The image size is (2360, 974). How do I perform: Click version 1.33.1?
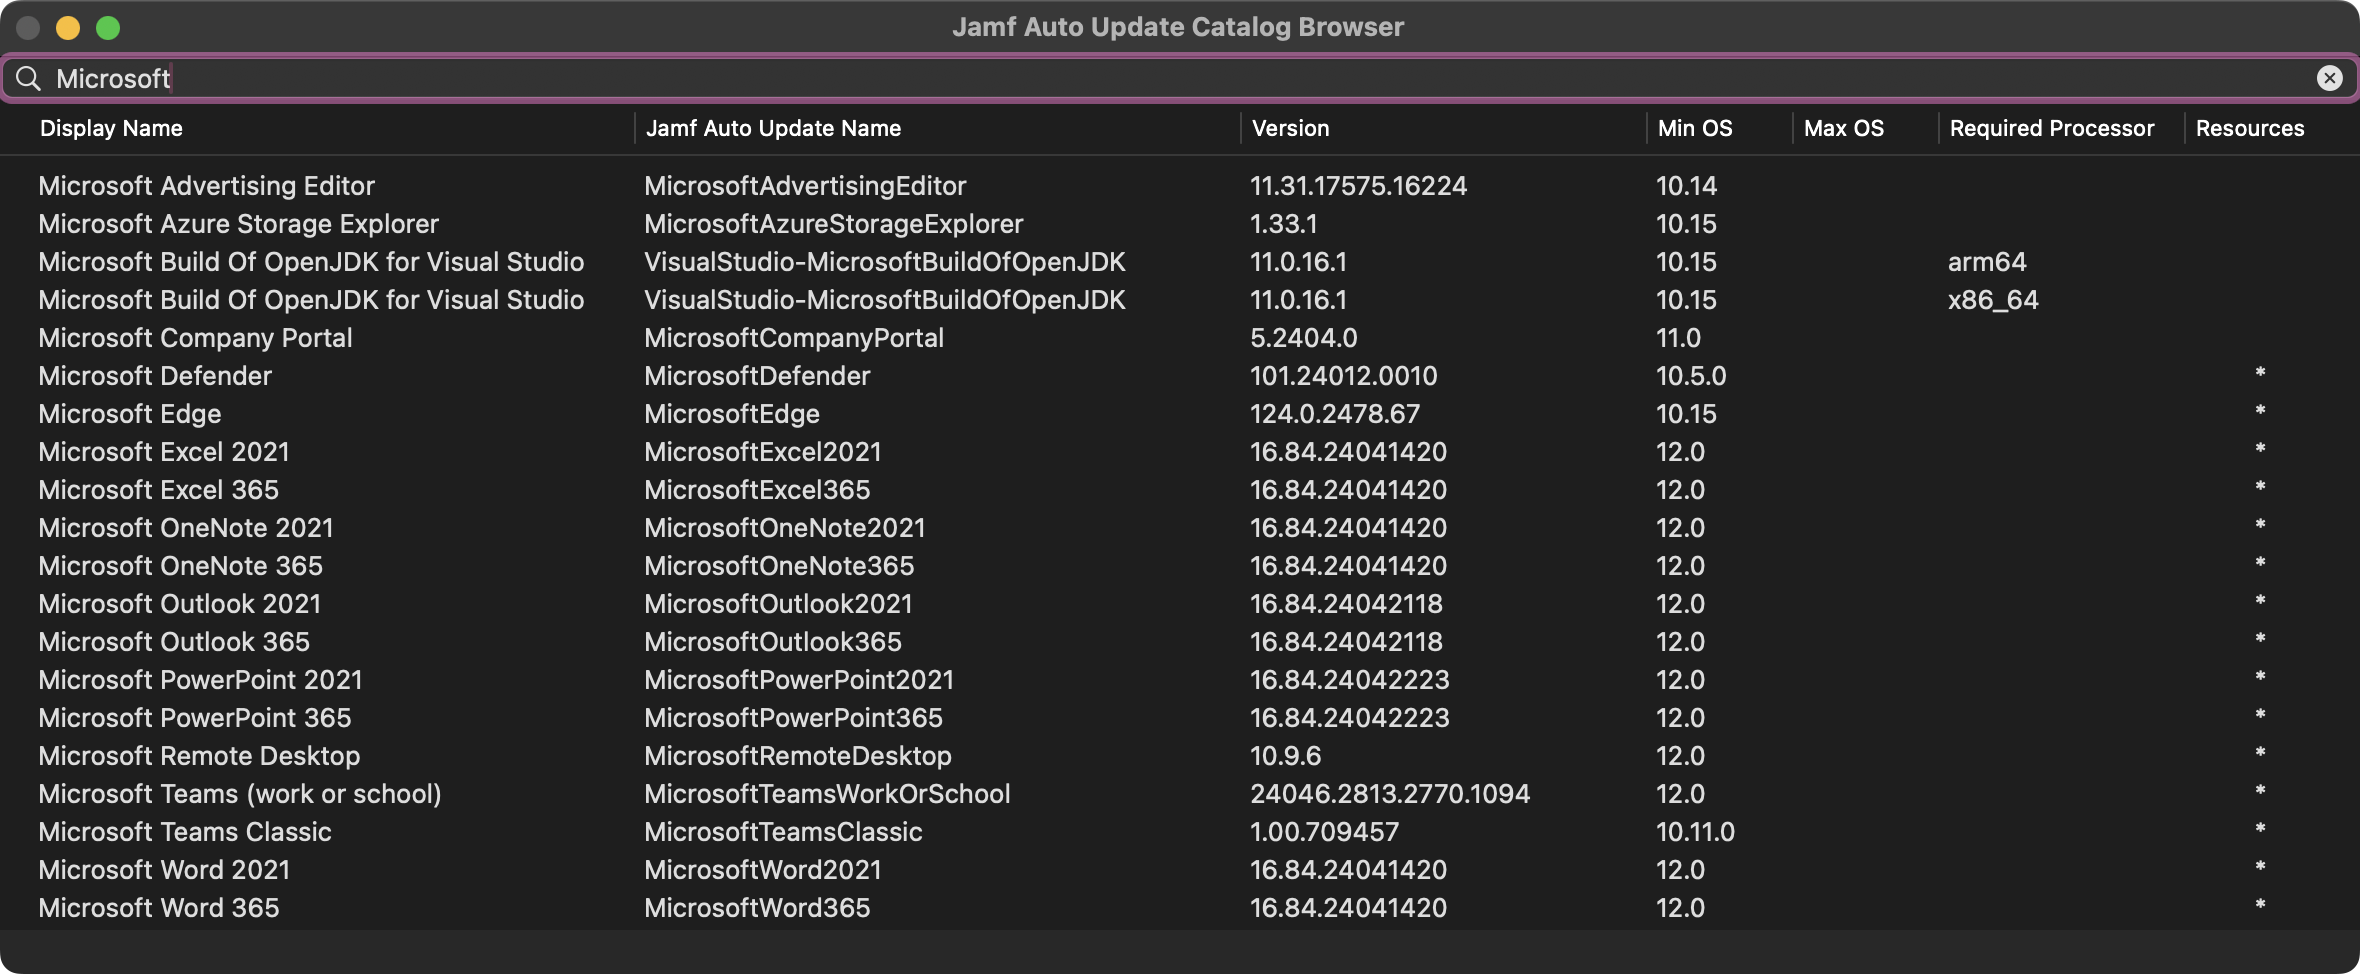pyautogui.click(x=1284, y=224)
